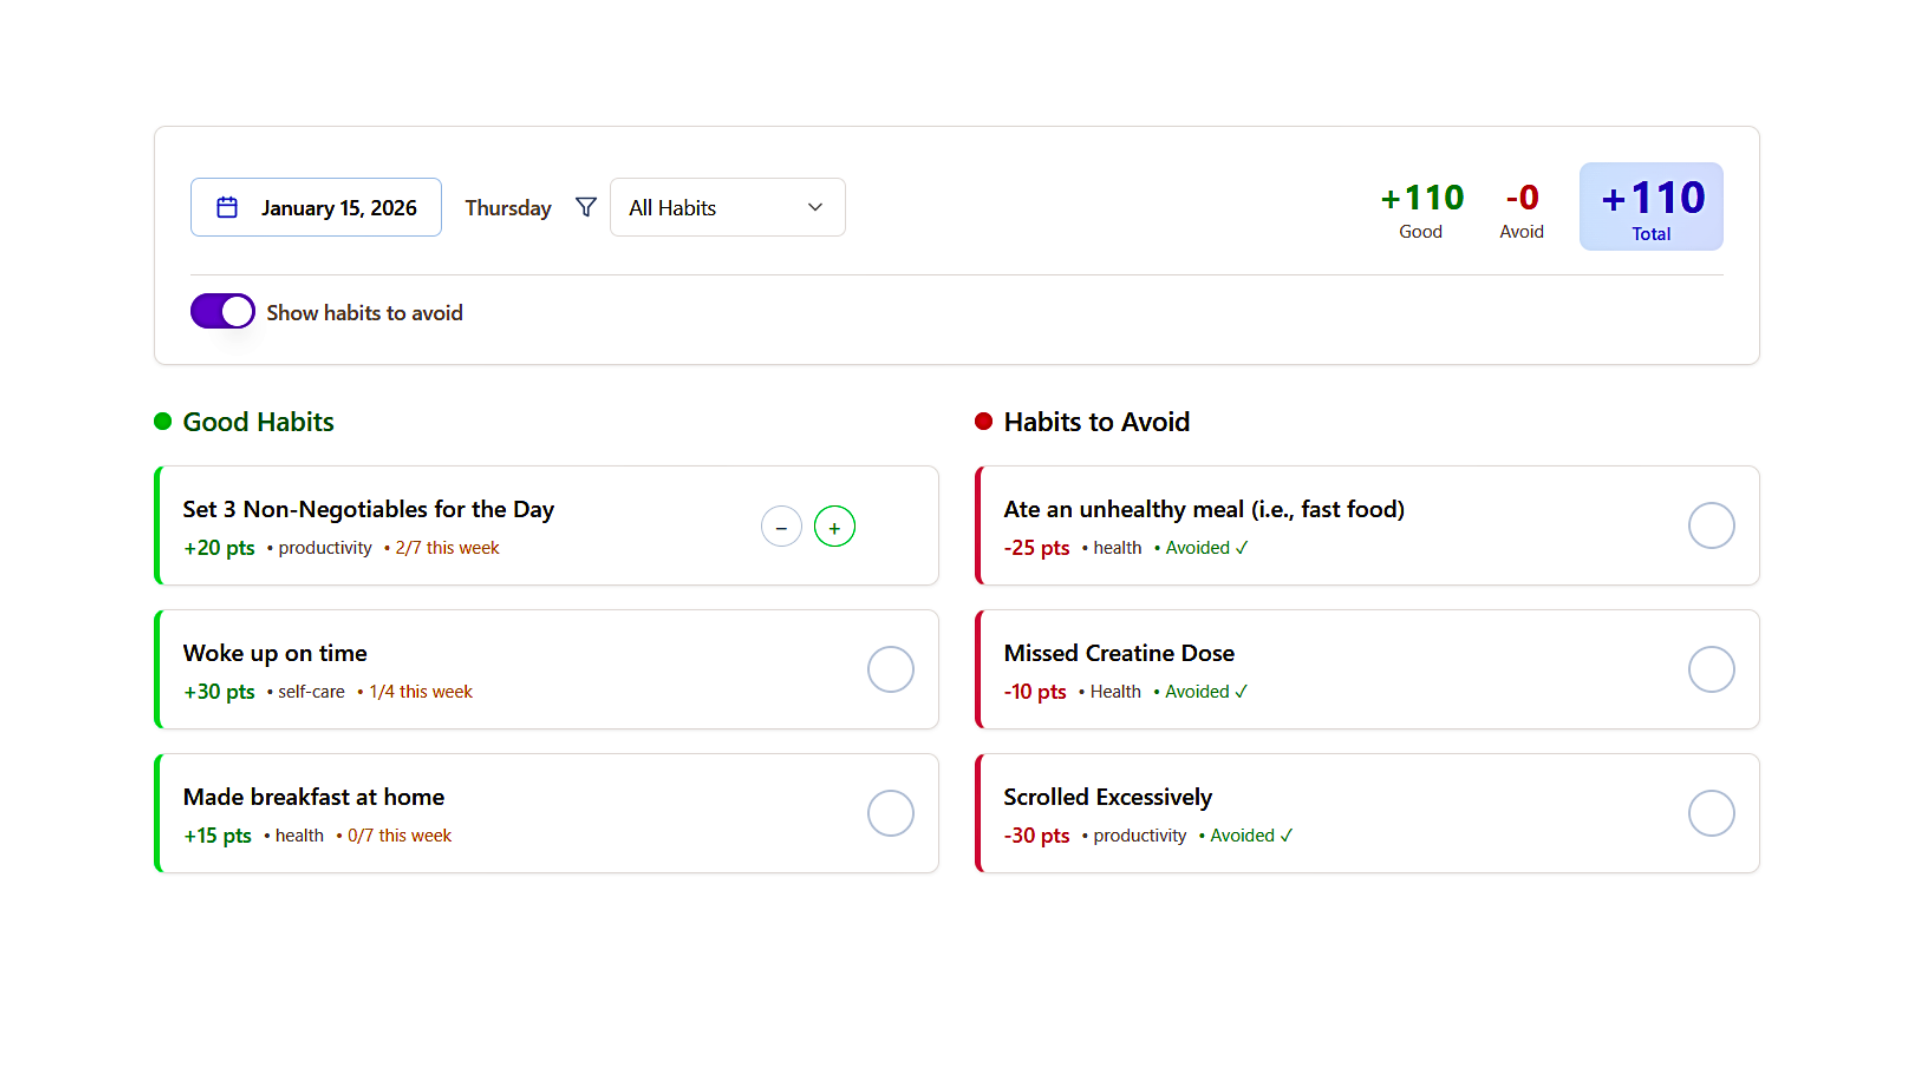Toggle off Show habits to avoid switch
Viewport: 1920px width, 1080px height.
coord(222,312)
